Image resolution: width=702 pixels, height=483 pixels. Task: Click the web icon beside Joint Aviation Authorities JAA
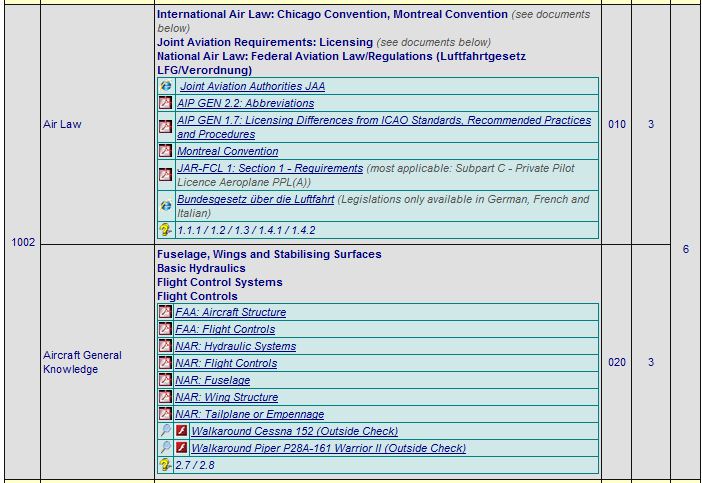[x=165, y=87]
